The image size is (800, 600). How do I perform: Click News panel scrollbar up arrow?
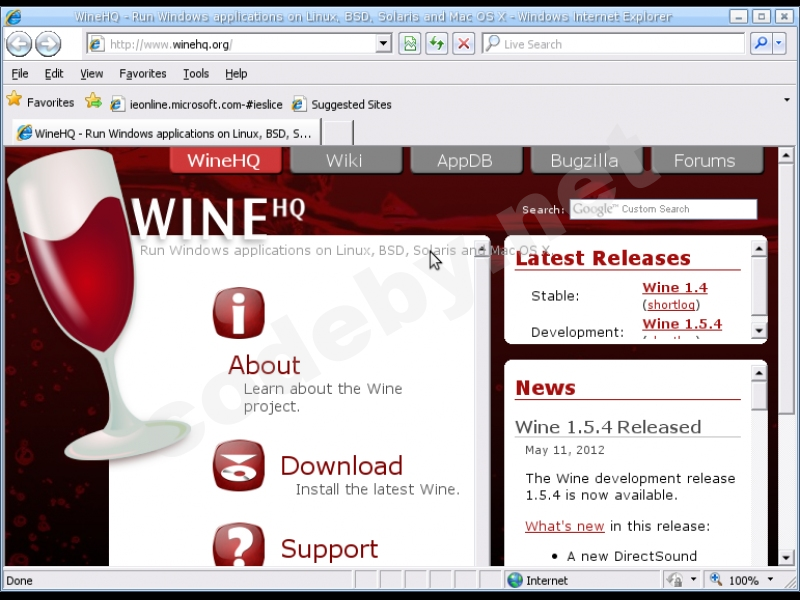759,373
